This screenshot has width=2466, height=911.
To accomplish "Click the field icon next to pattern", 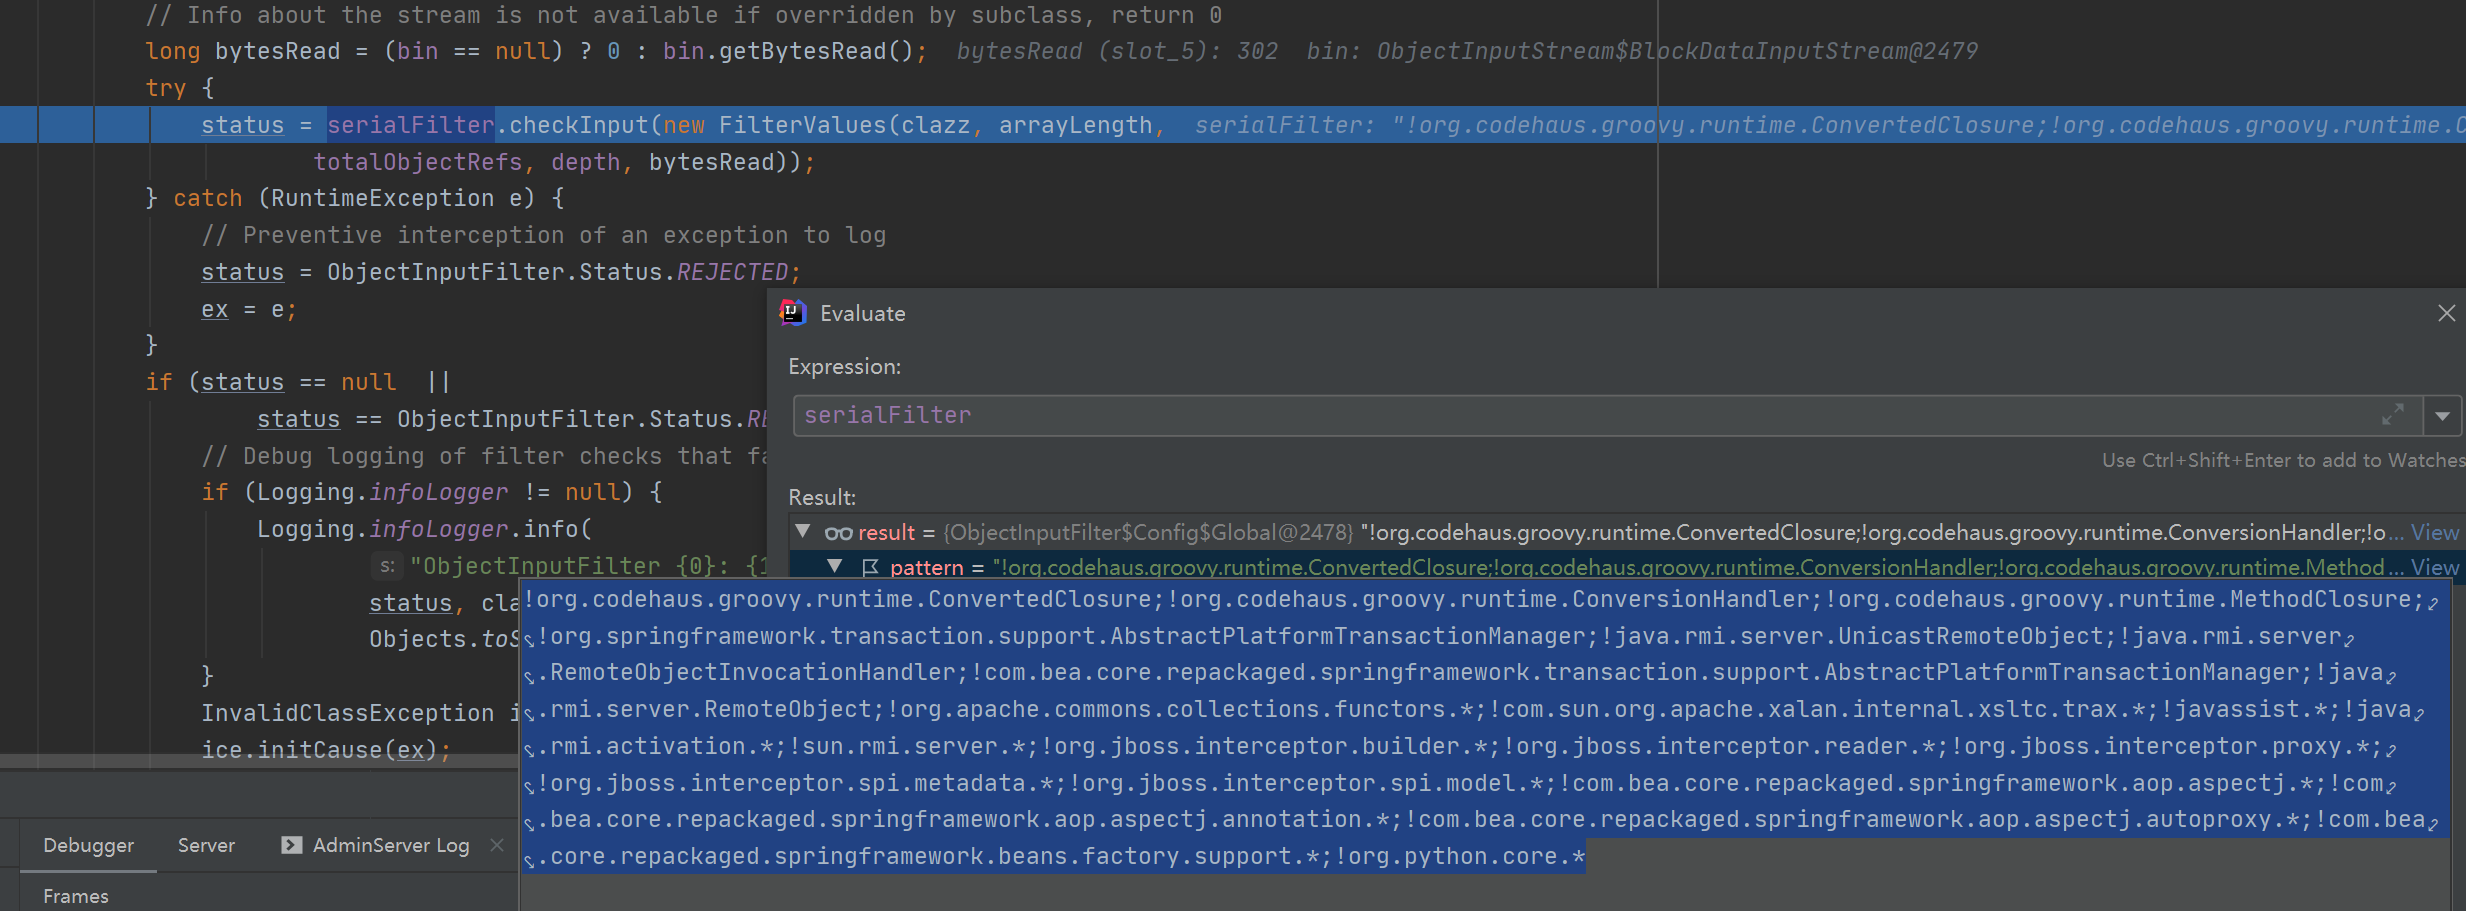I will point(870,567).
